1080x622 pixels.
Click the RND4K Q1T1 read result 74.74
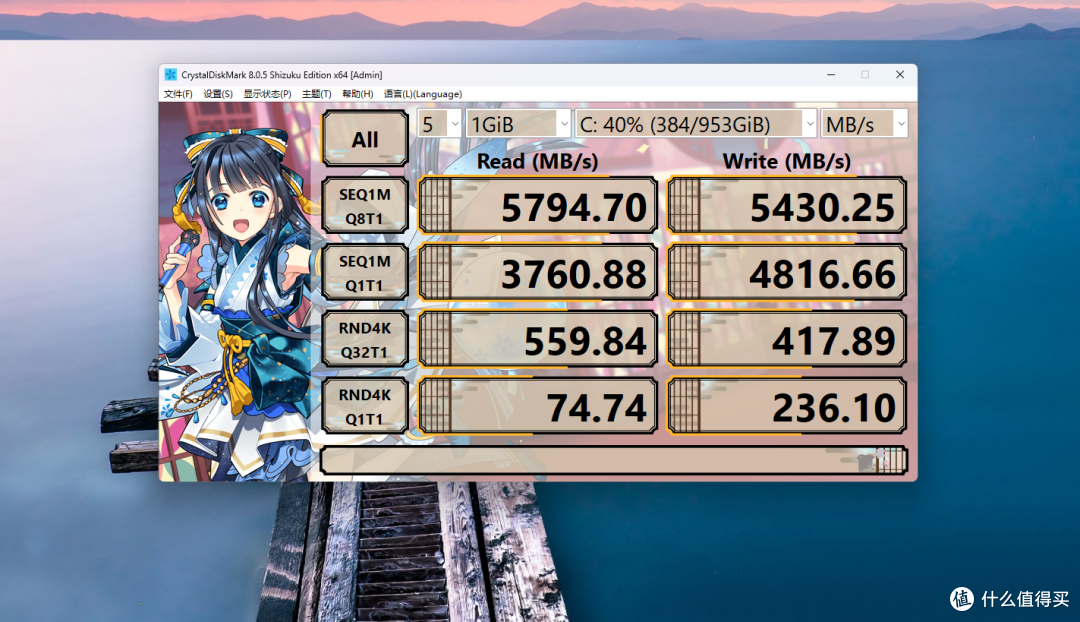[x=538, y=406]
